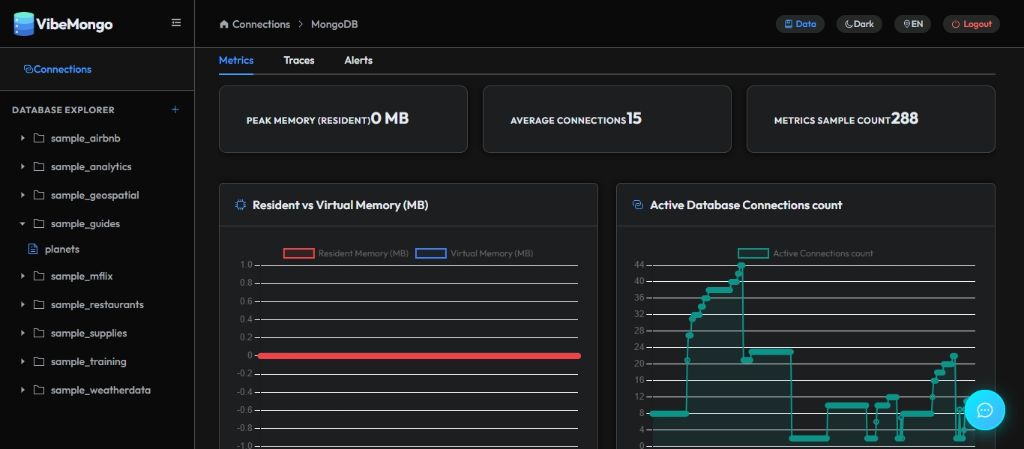The image size is (1024, 449).
Task: Collapse the sample_guides database
Action: 23,224
